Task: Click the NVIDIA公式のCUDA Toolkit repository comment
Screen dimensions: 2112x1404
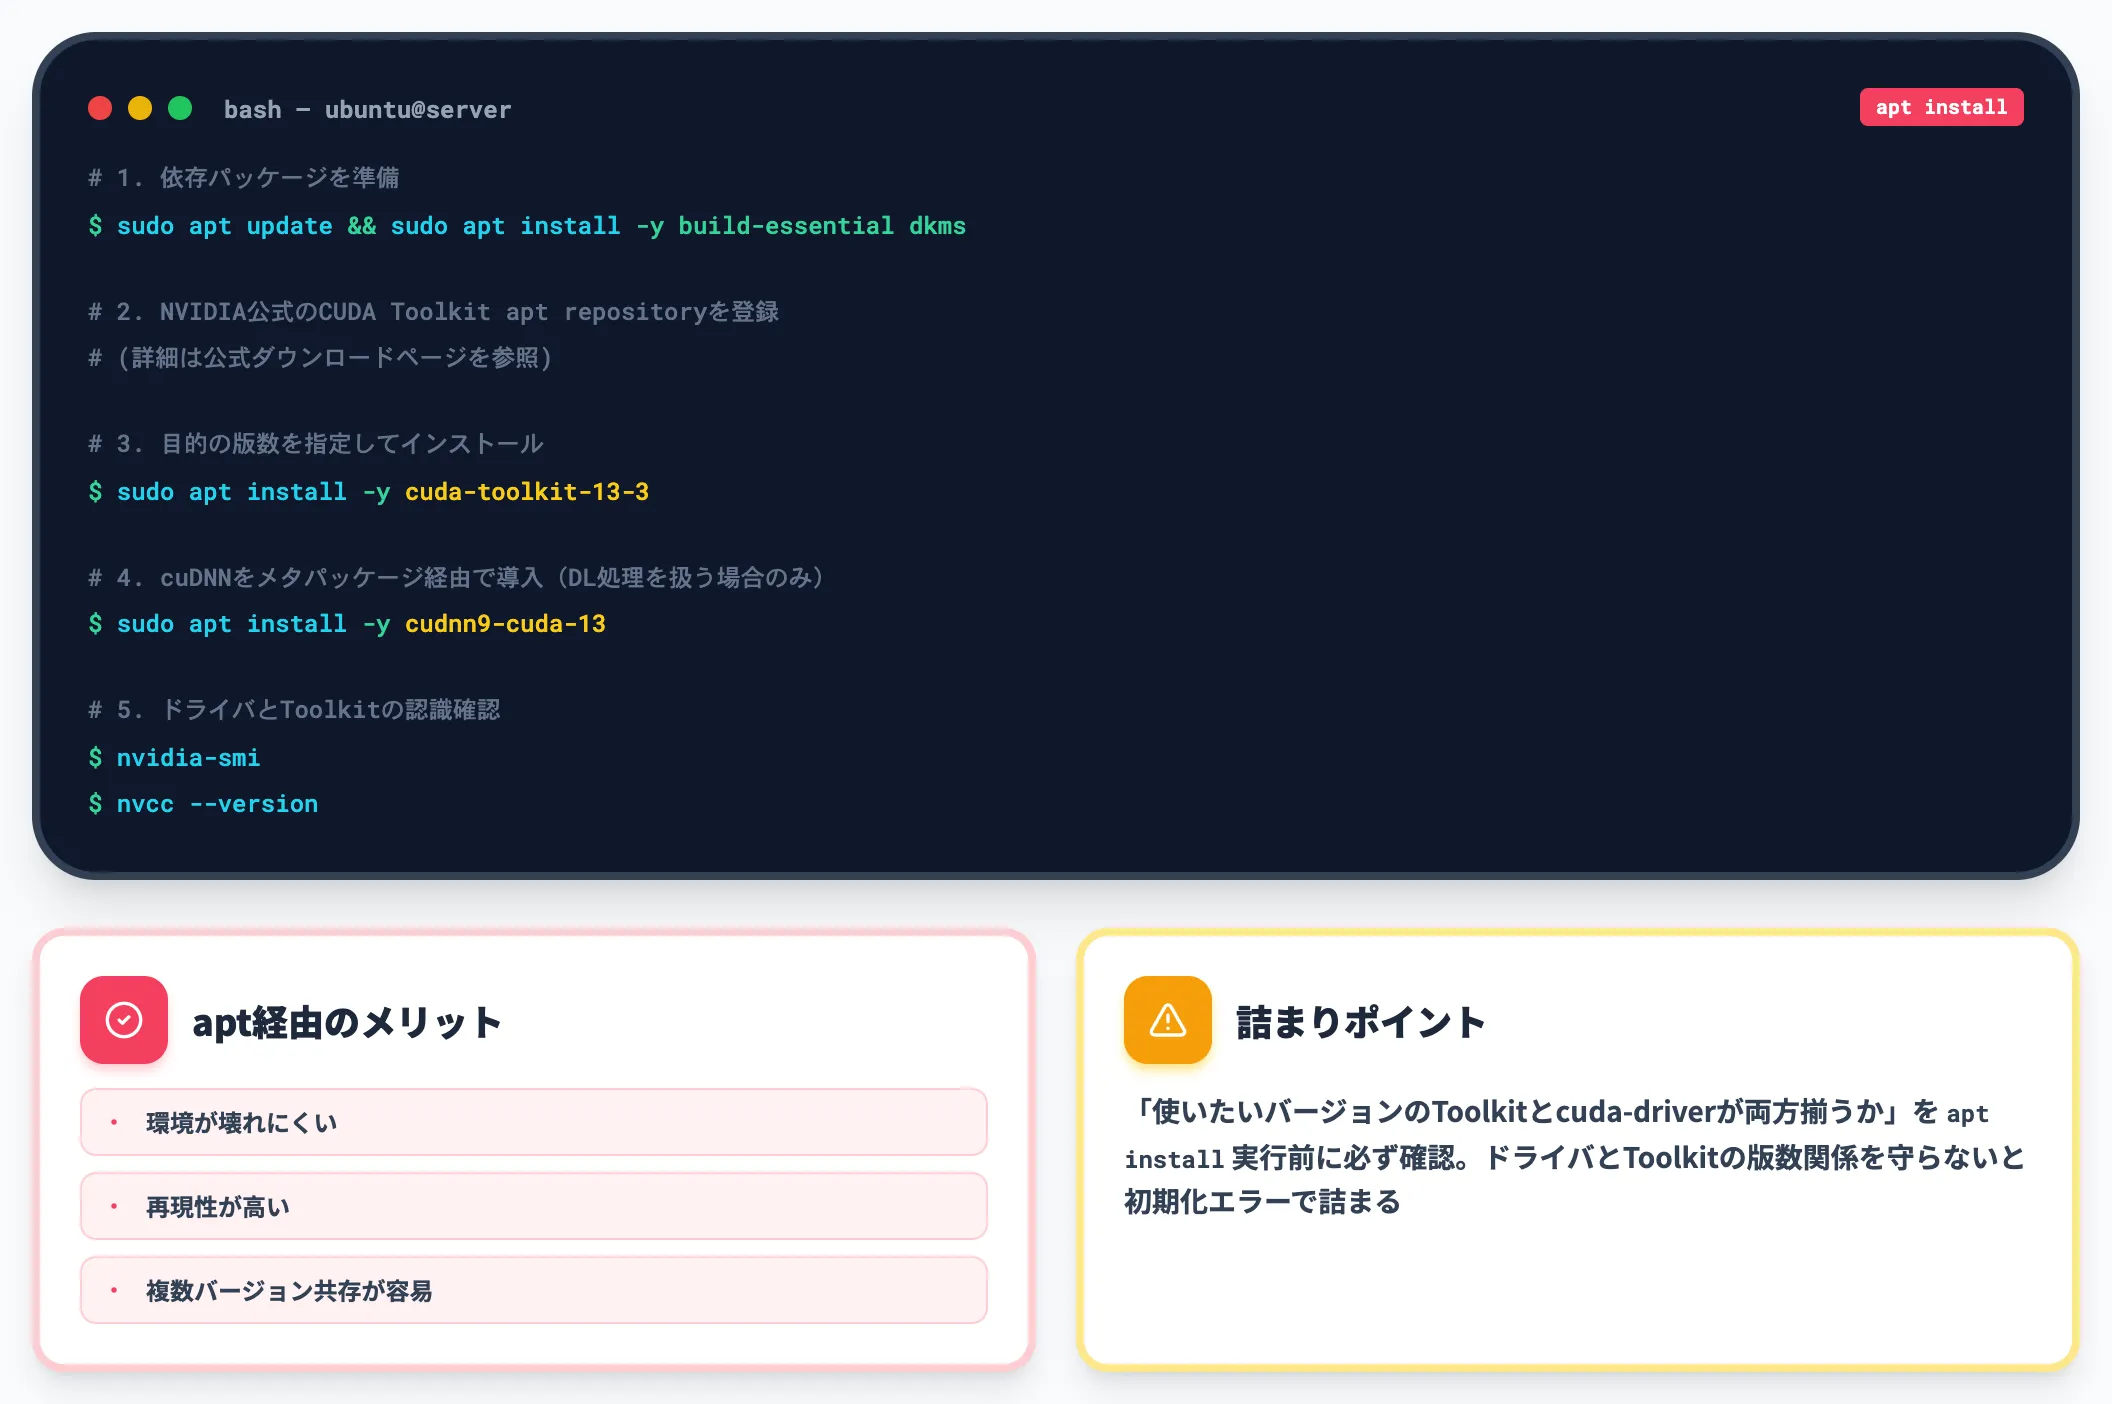Action: (434, 312)
